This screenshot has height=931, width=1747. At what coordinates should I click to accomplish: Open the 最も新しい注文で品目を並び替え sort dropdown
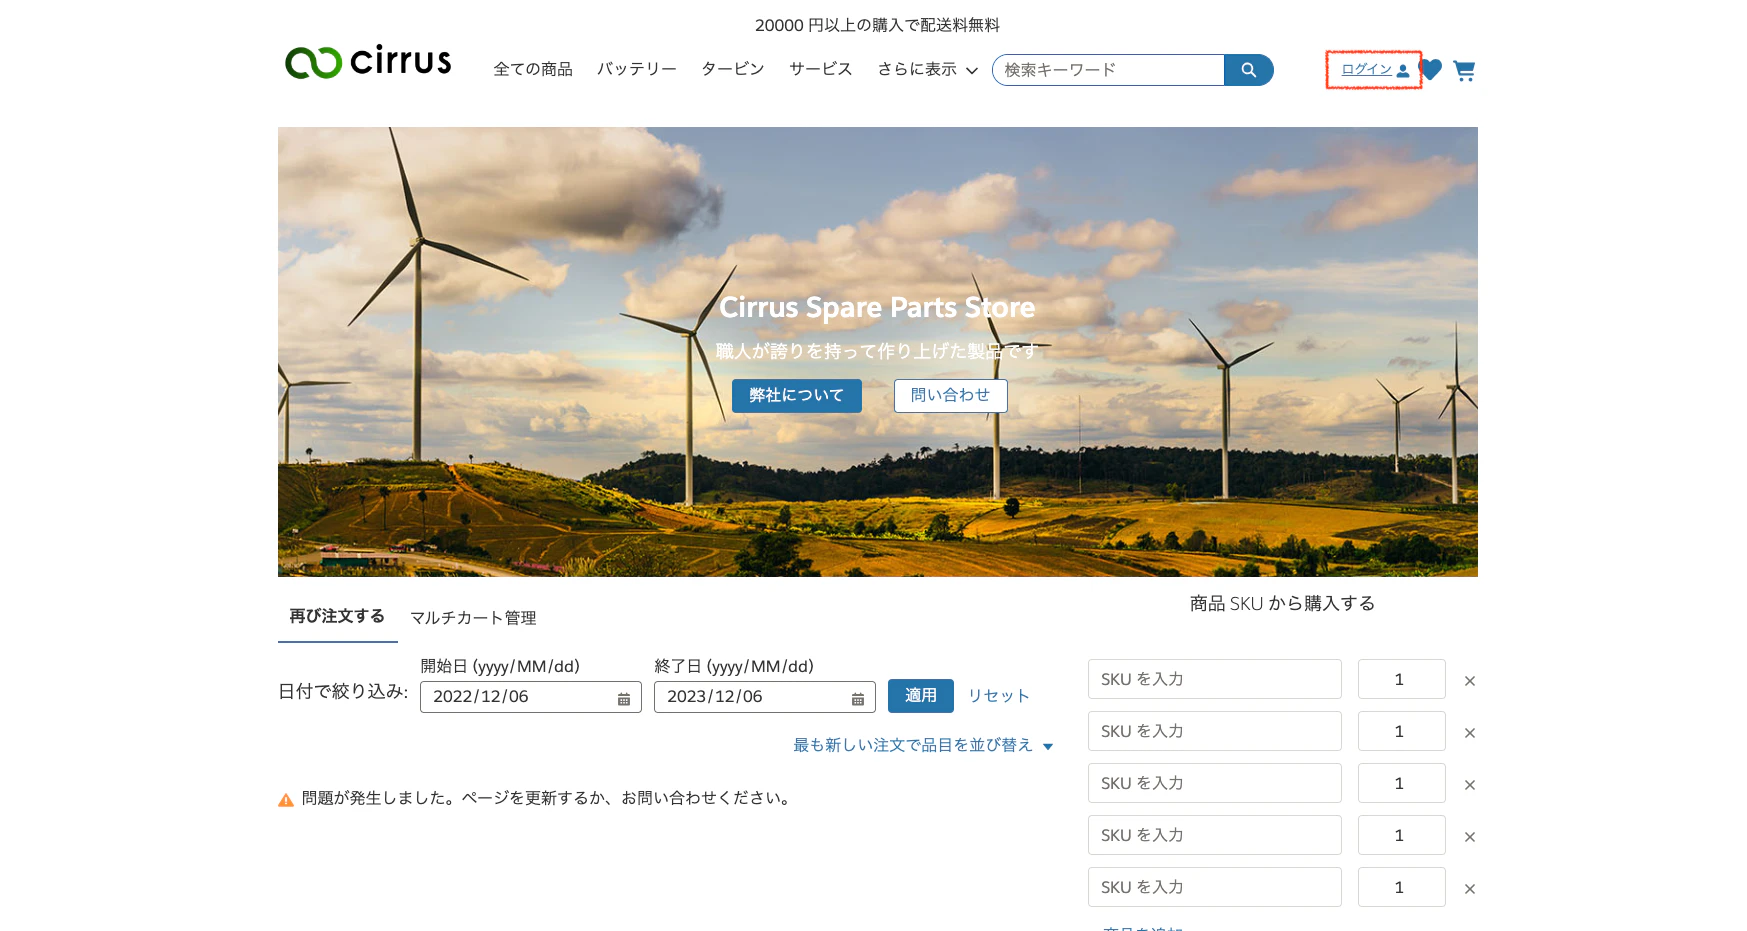923,745
